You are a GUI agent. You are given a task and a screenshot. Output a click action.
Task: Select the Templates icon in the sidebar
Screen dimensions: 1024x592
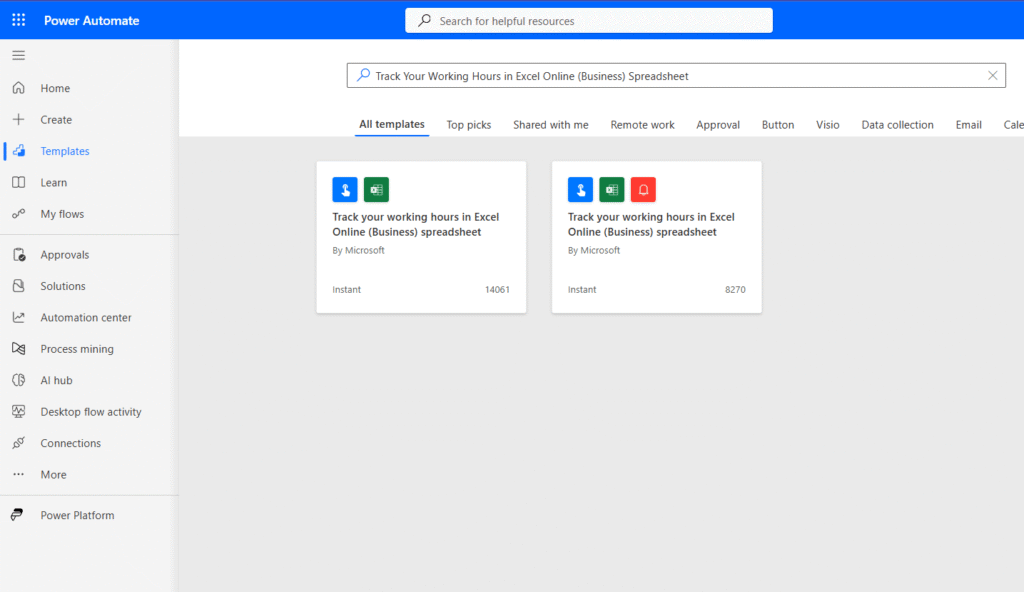tap(18, 150)
